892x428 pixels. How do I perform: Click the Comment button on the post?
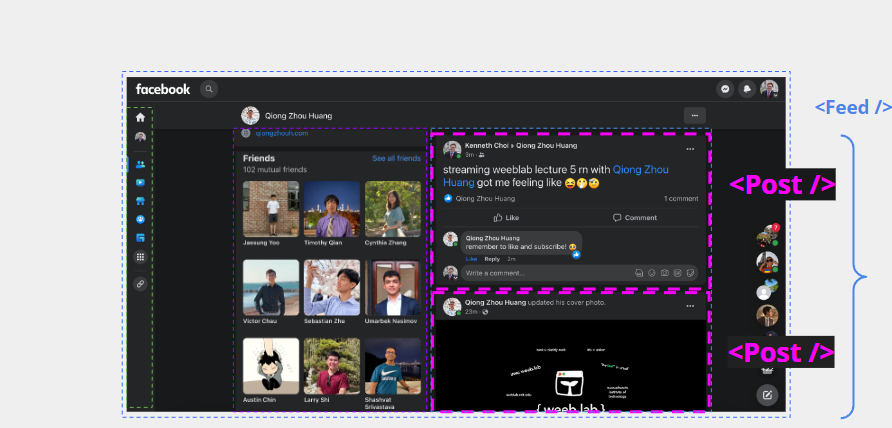[x=635, y=217]
